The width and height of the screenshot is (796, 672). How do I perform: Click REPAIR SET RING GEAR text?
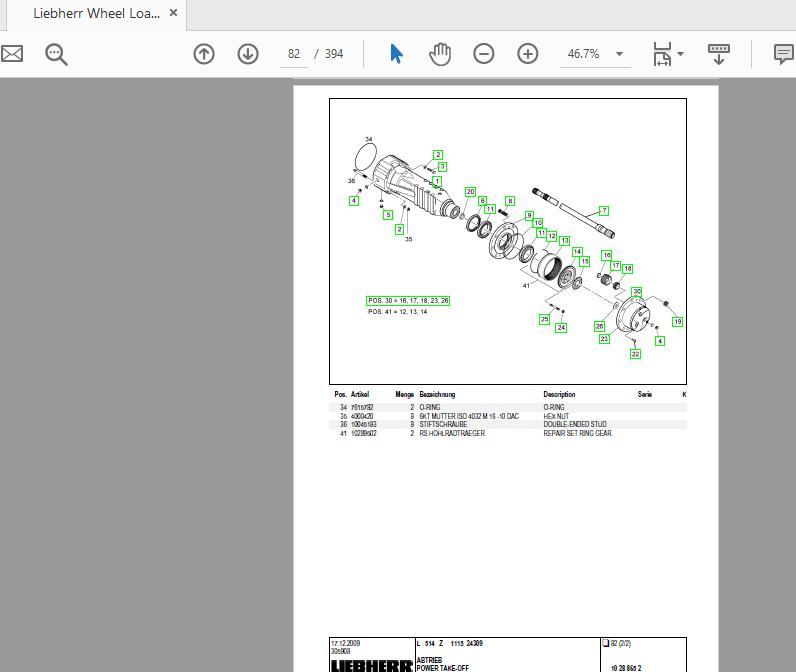[x=577, y=433]
